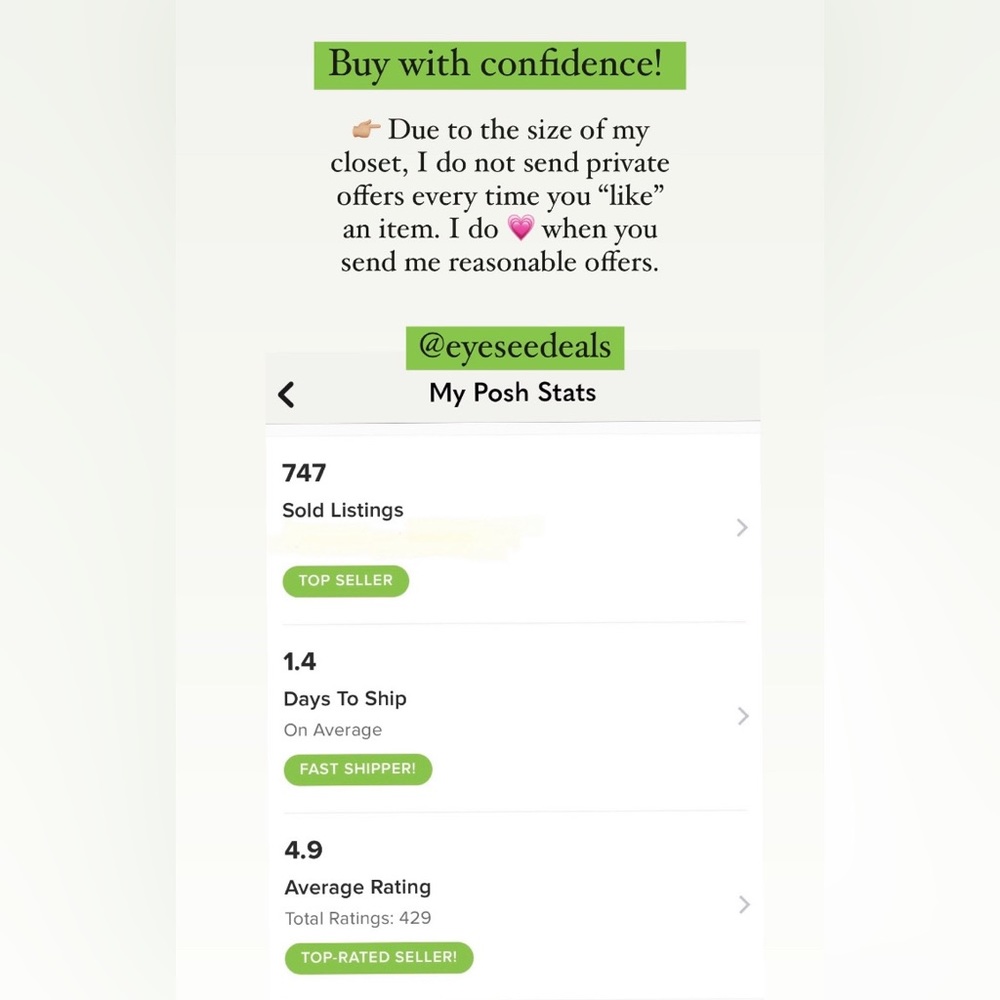
Task: Click the 747 sold listings number
Action: pos(304,473)
